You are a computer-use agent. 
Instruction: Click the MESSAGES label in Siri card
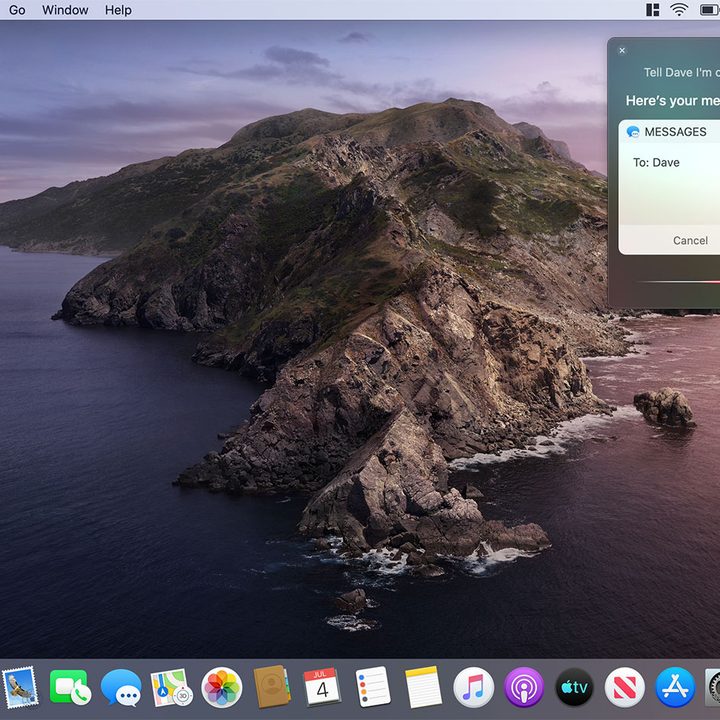pos(675,132)
